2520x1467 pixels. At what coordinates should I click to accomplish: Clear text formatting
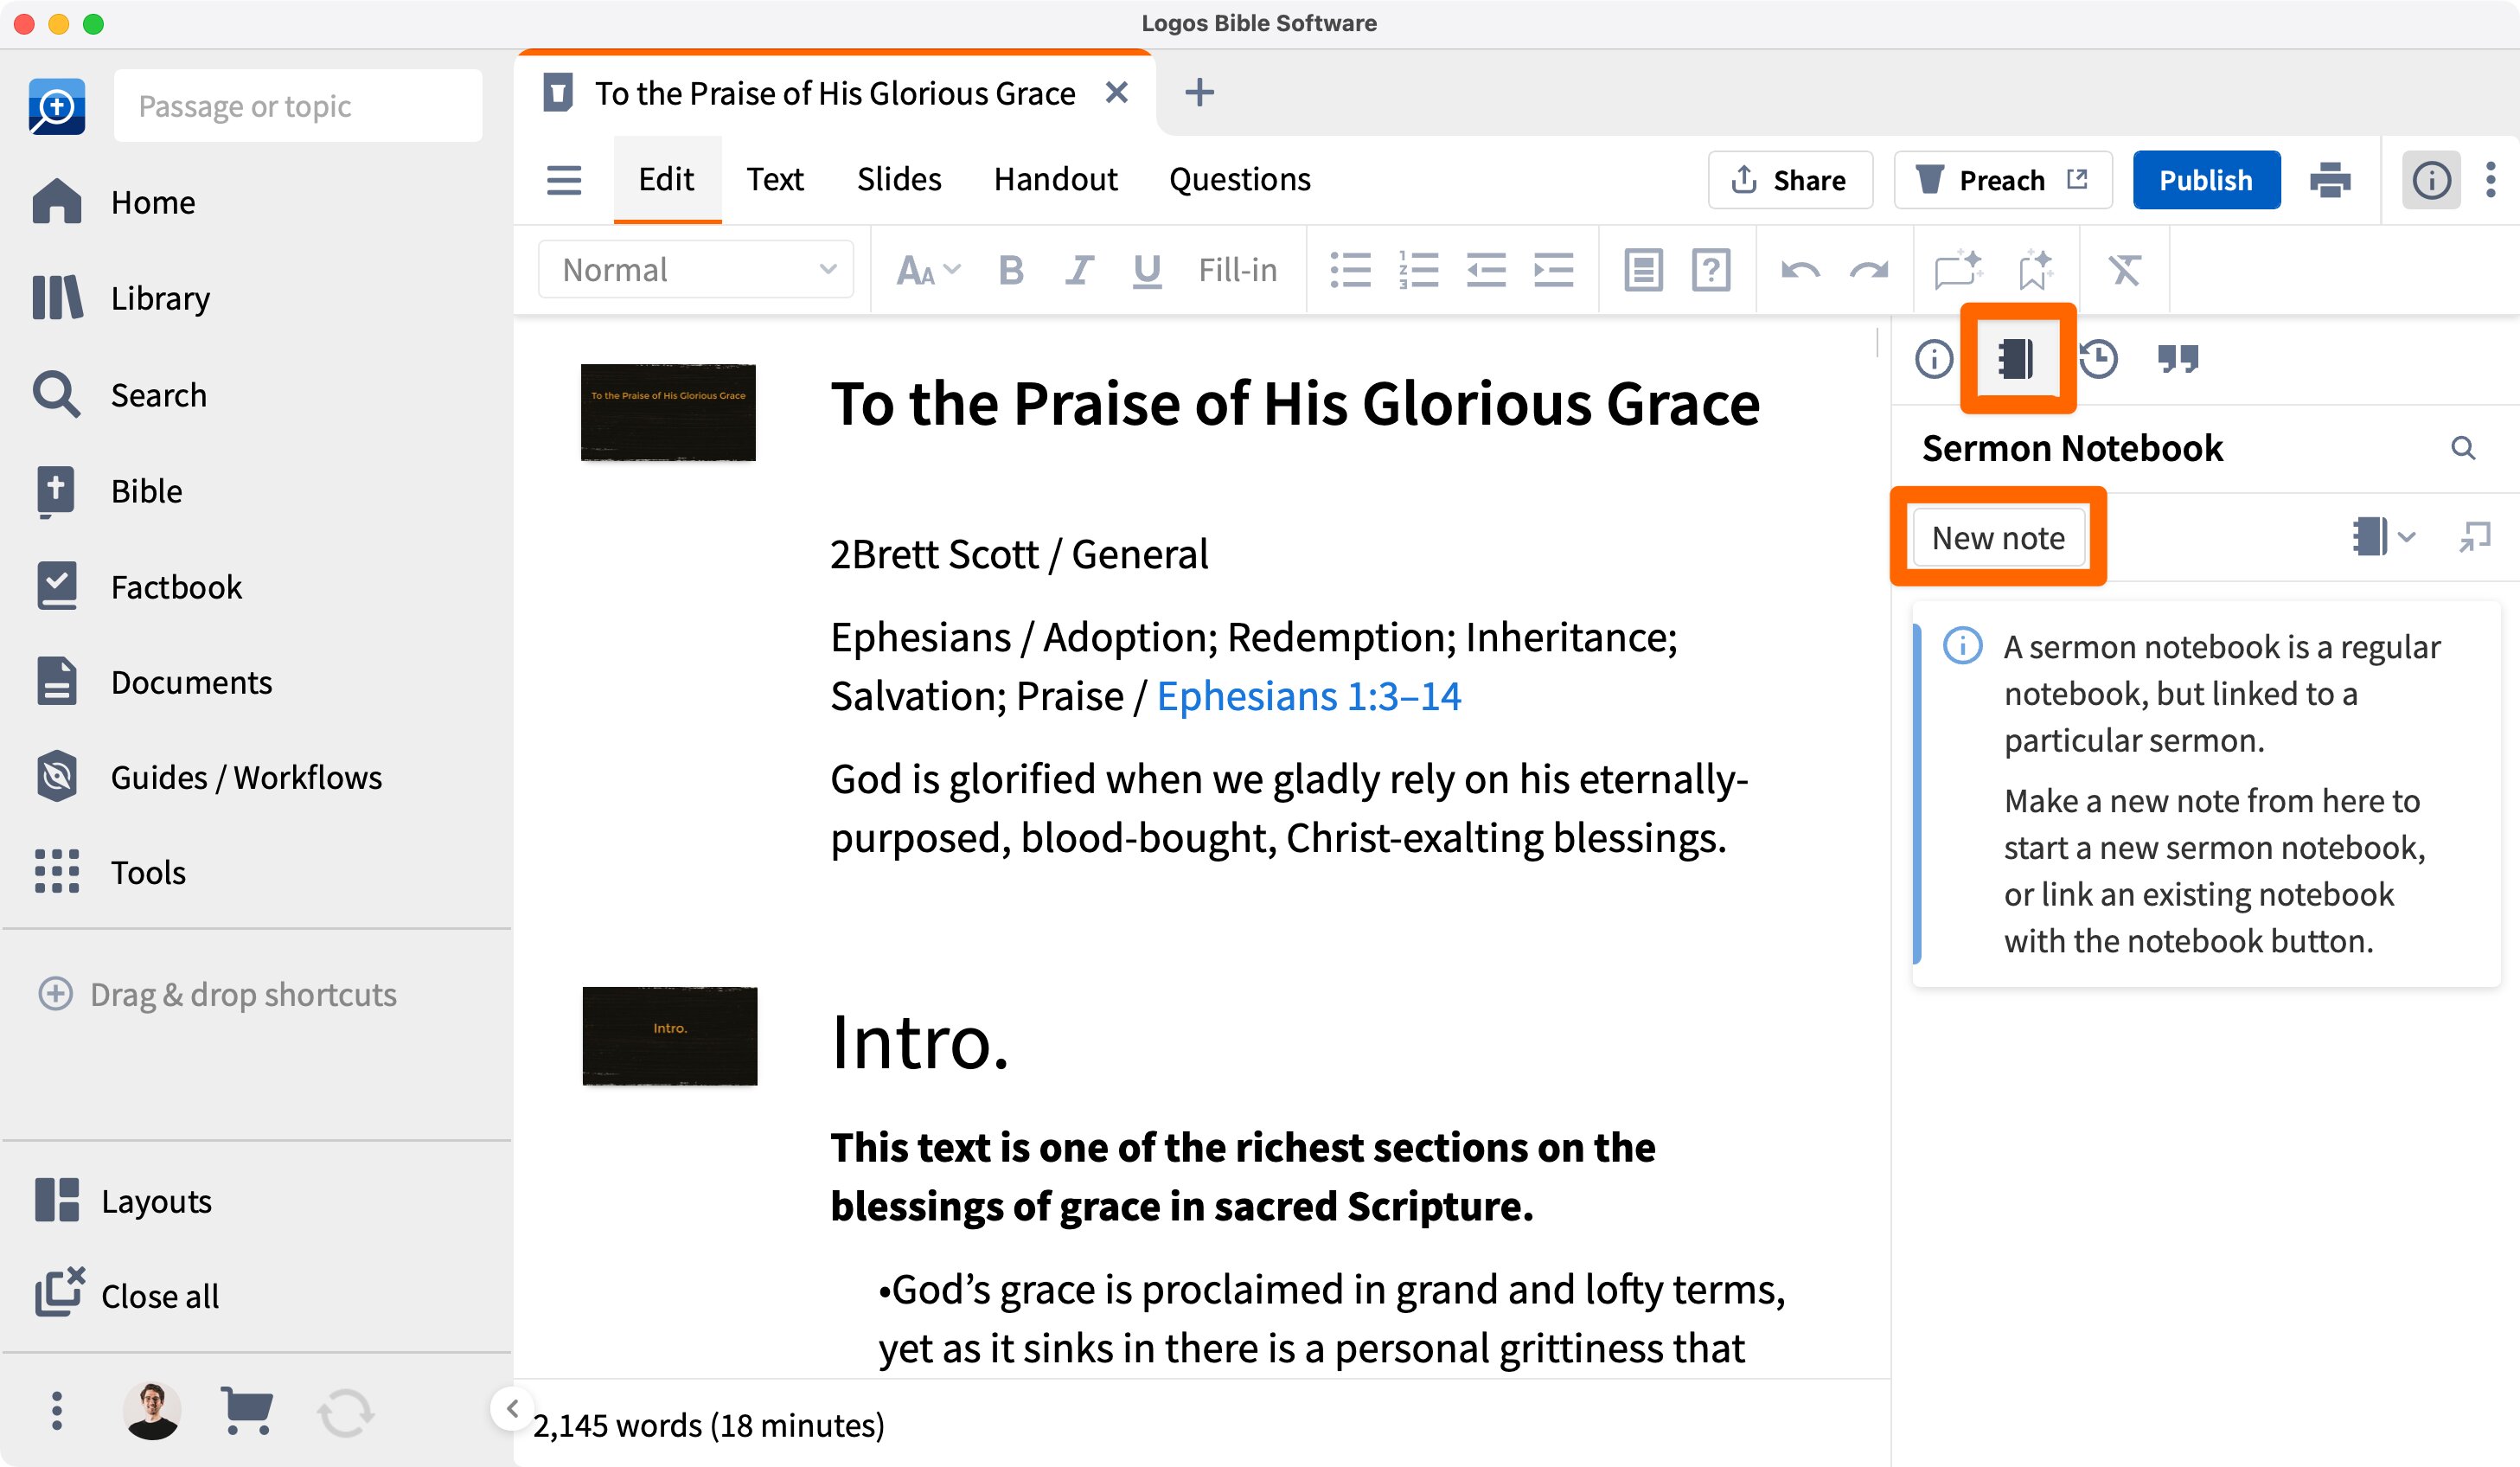pos(2124,270)
